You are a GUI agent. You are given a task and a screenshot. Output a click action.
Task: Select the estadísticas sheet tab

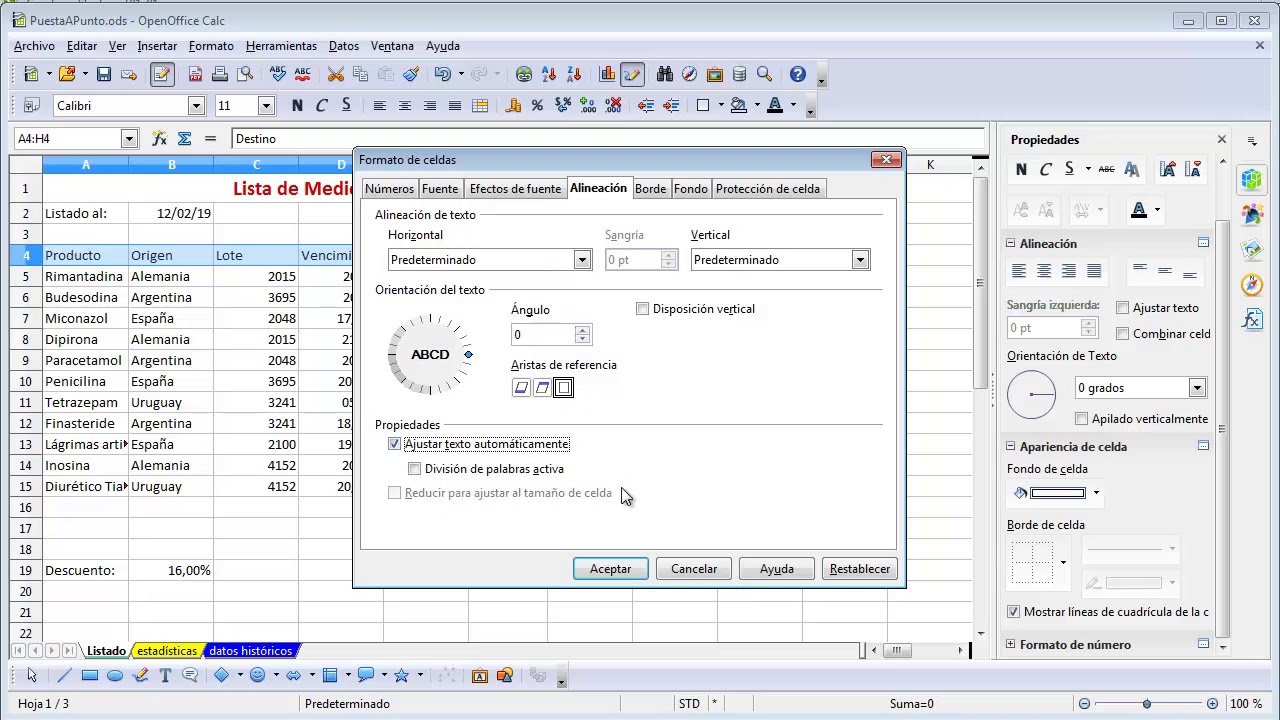pyautogui.click(x=167, y=651)
